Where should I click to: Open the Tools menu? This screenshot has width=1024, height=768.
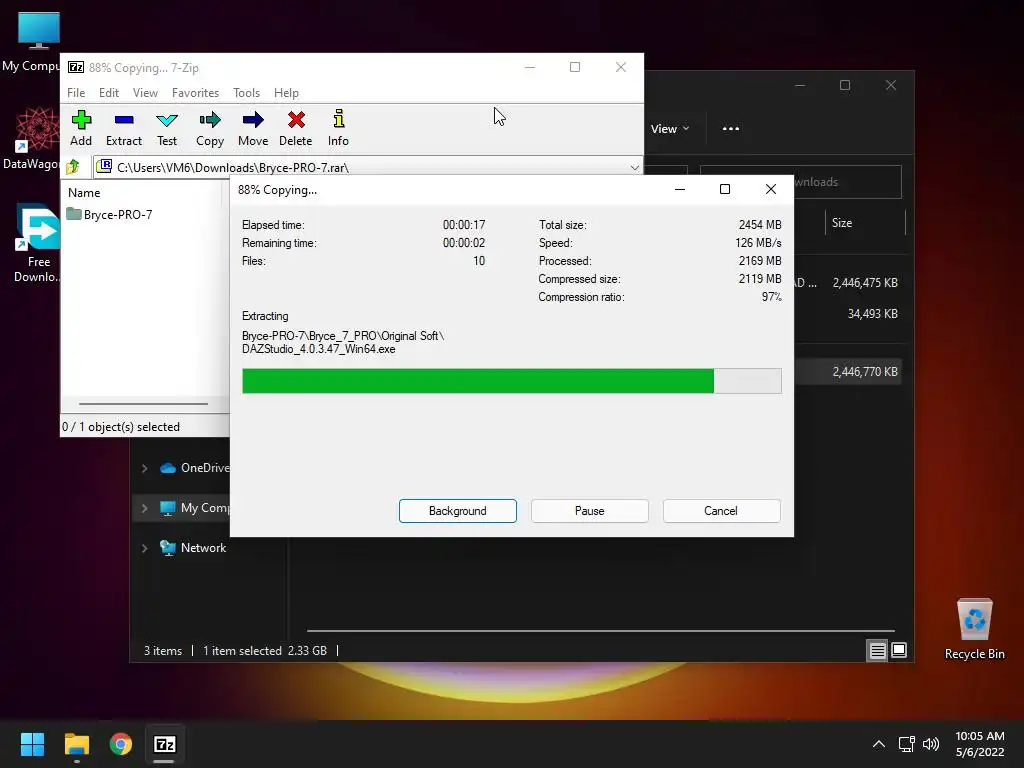point(246,93)
